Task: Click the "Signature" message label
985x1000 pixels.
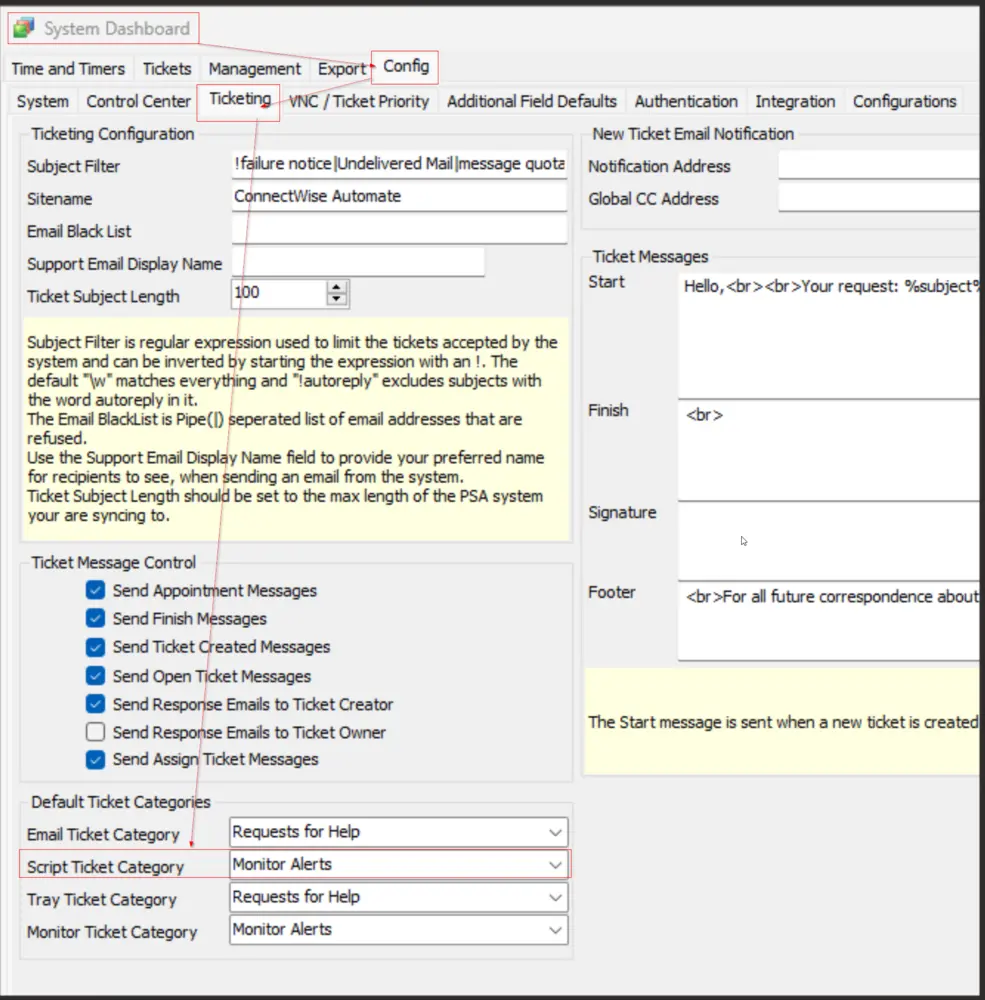Action: (622, 513)
